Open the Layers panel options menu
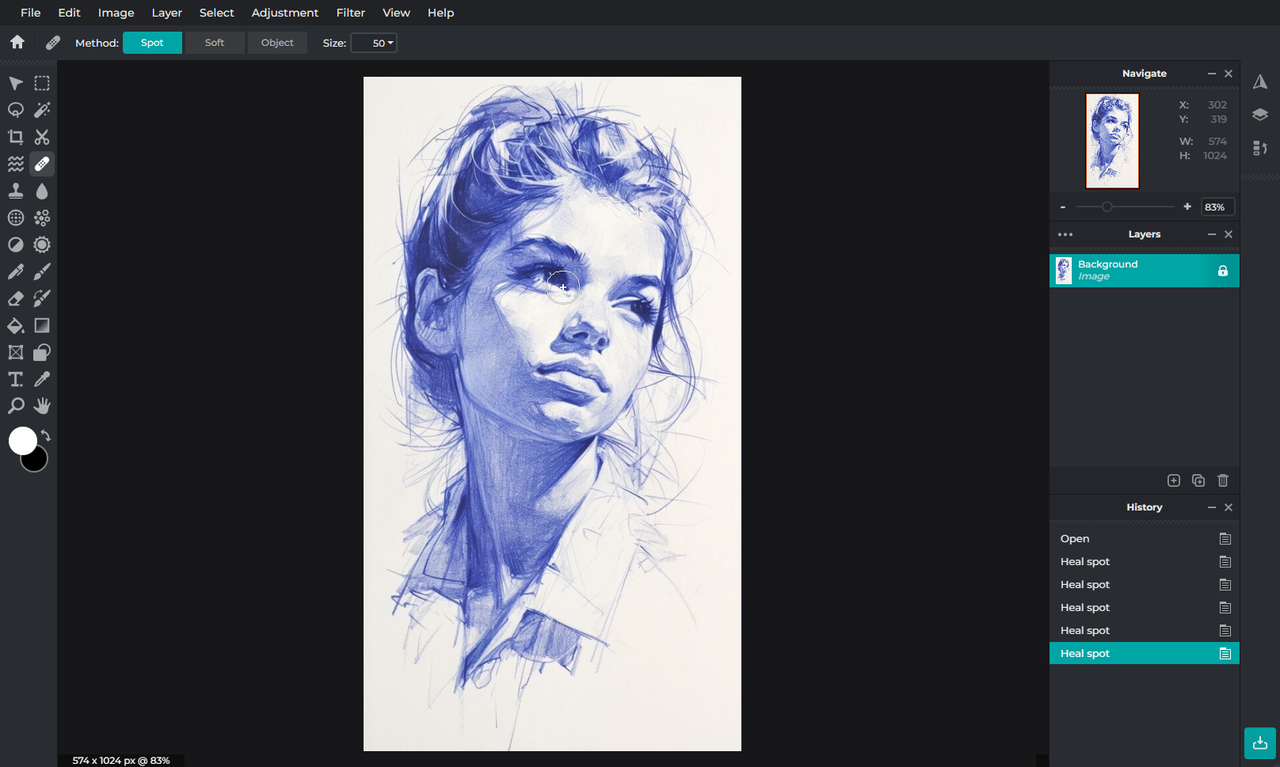 click(x=1065, y=234)
